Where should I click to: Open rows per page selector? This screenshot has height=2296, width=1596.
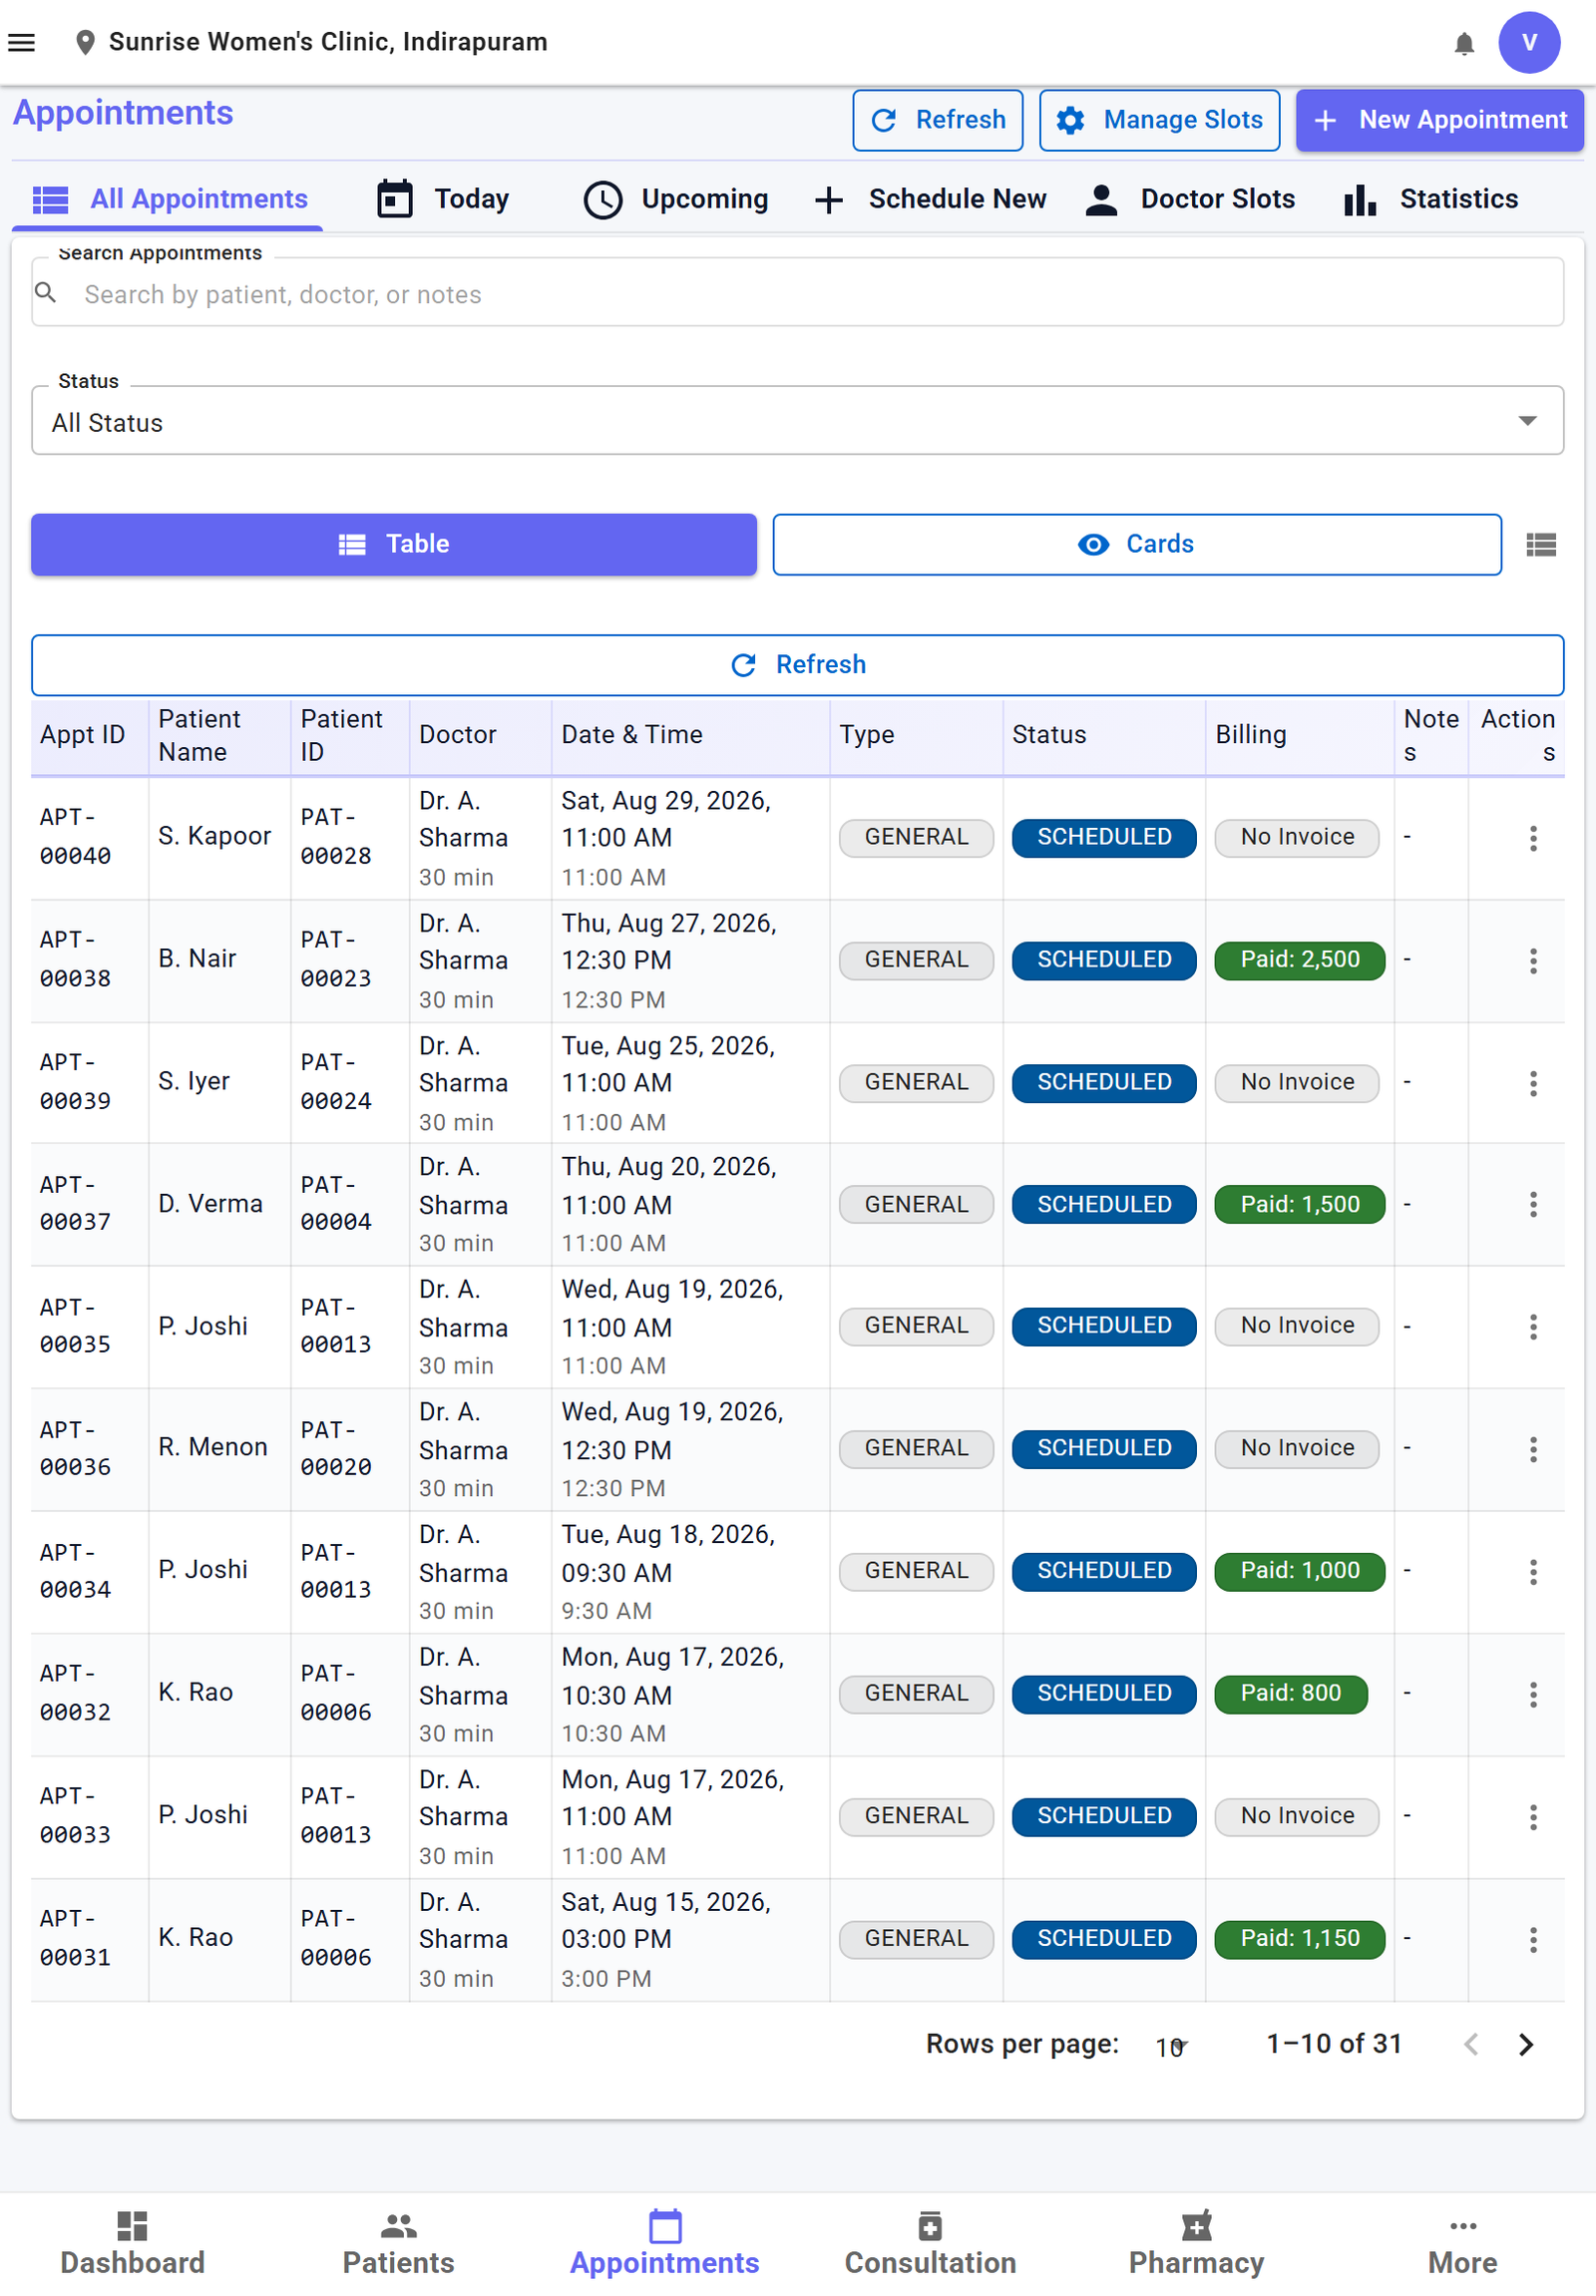(x=1172, y=2047)
